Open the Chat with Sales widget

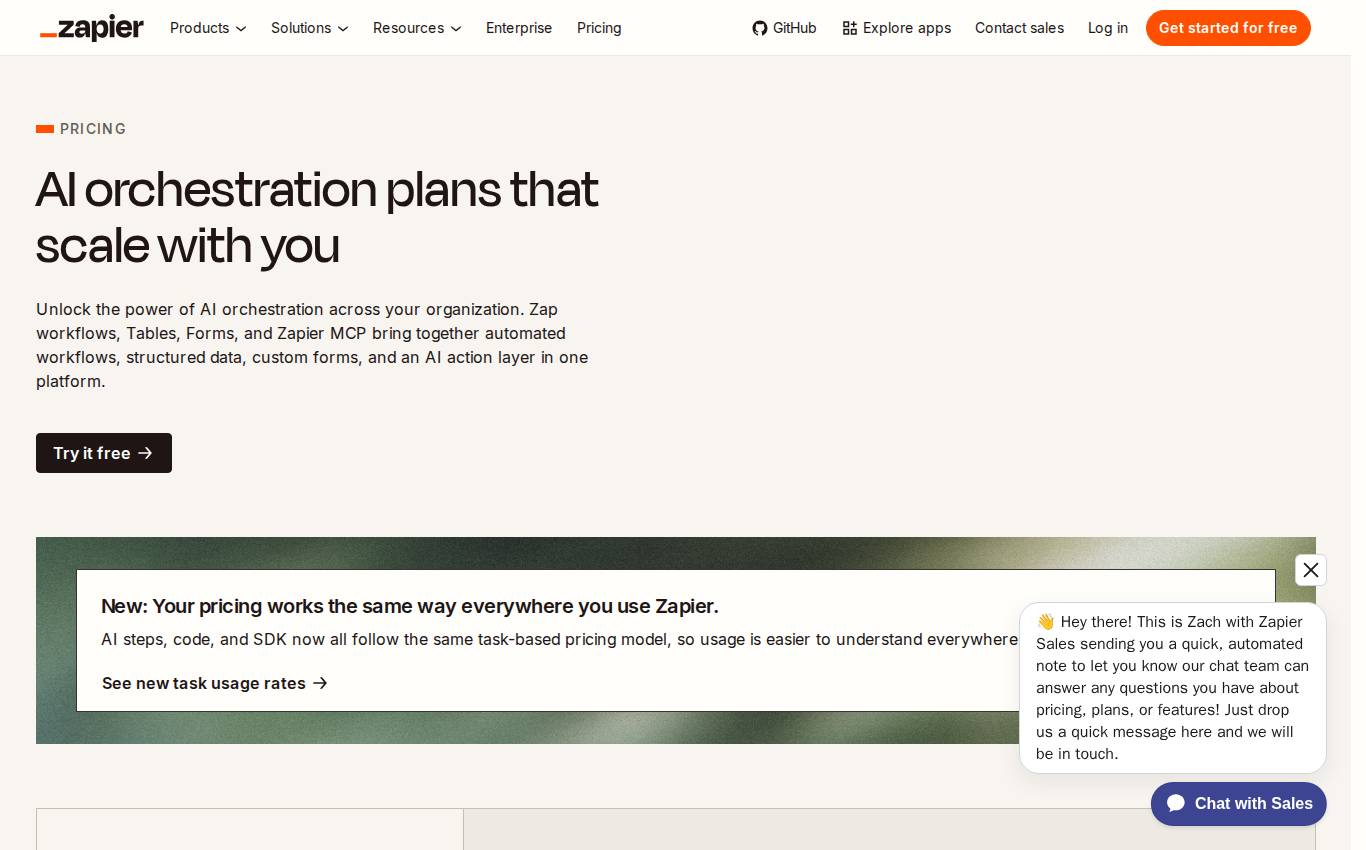pyautogui.click(x=1239, y=804)
